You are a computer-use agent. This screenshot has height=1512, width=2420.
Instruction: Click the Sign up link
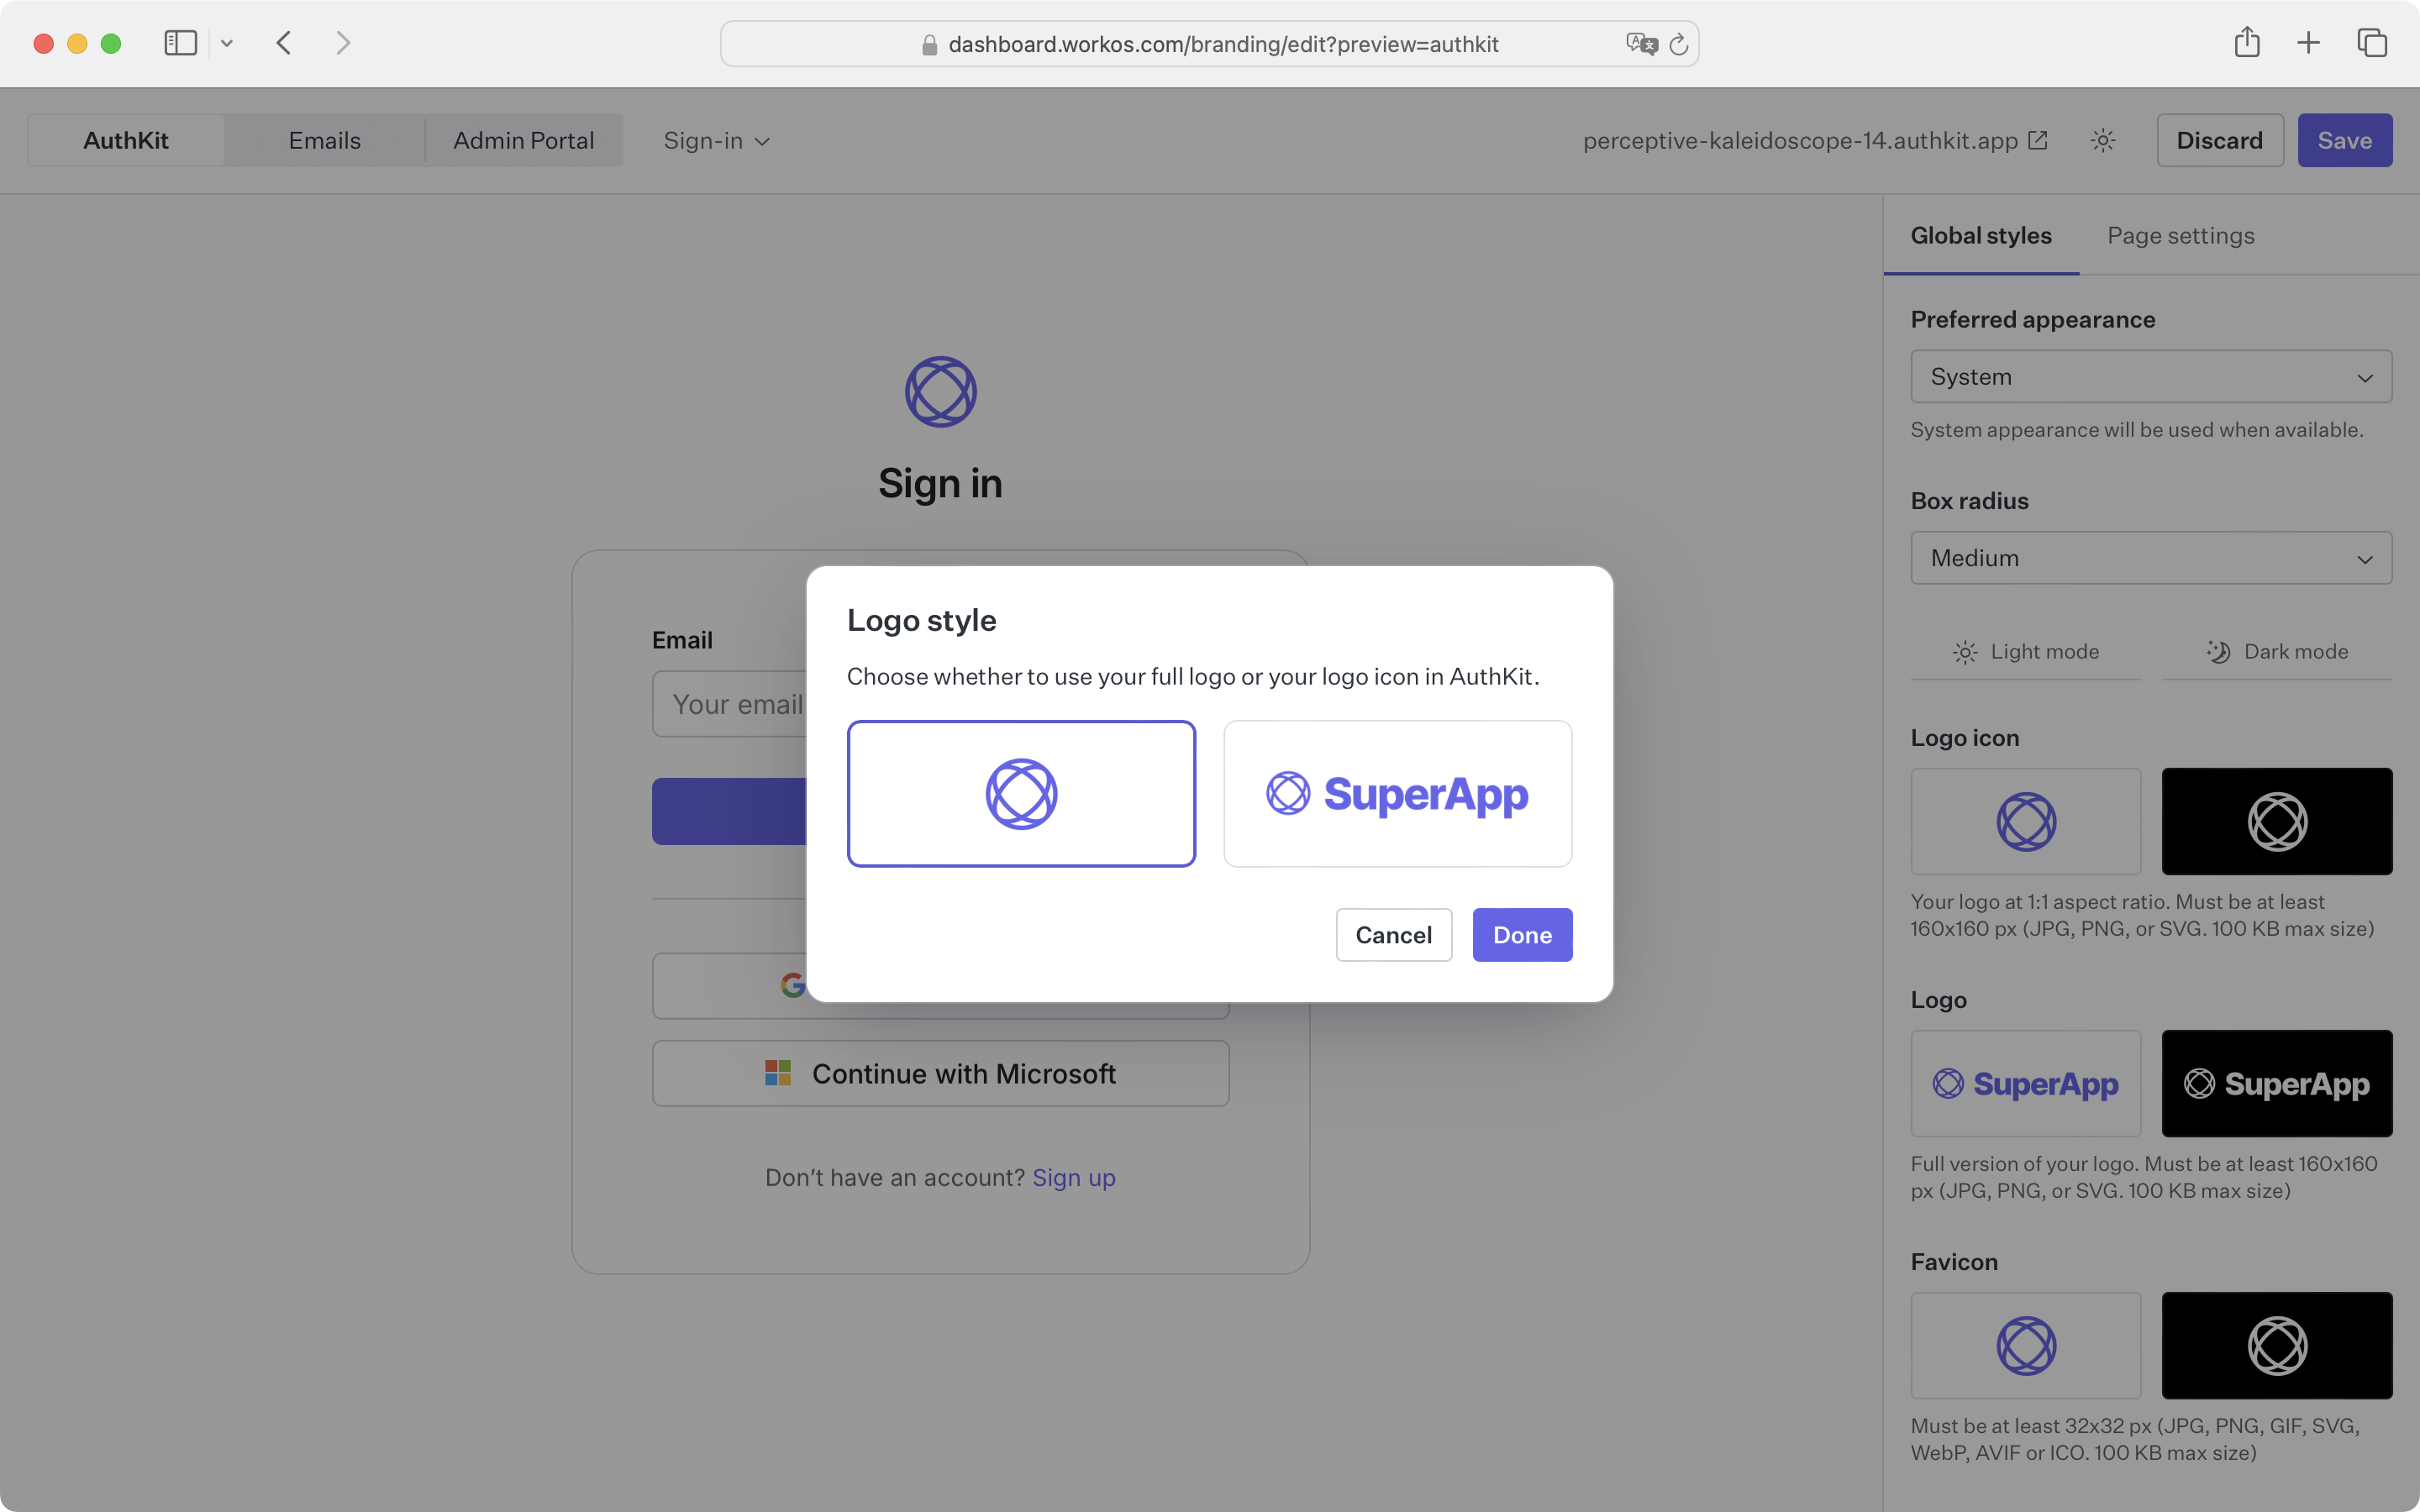coord(1074,1178)
